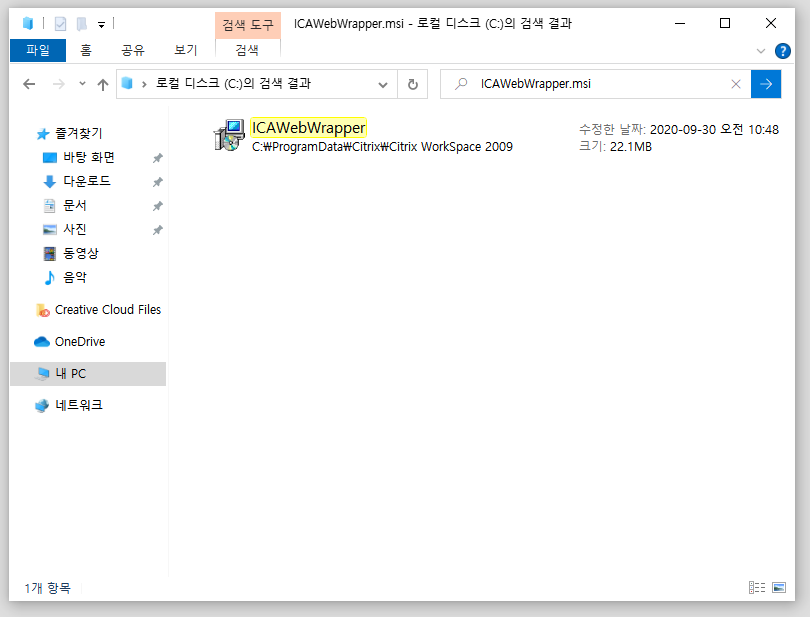Click the pin icon next to 다운로드
810x617 pixels.
coord(158,182)
